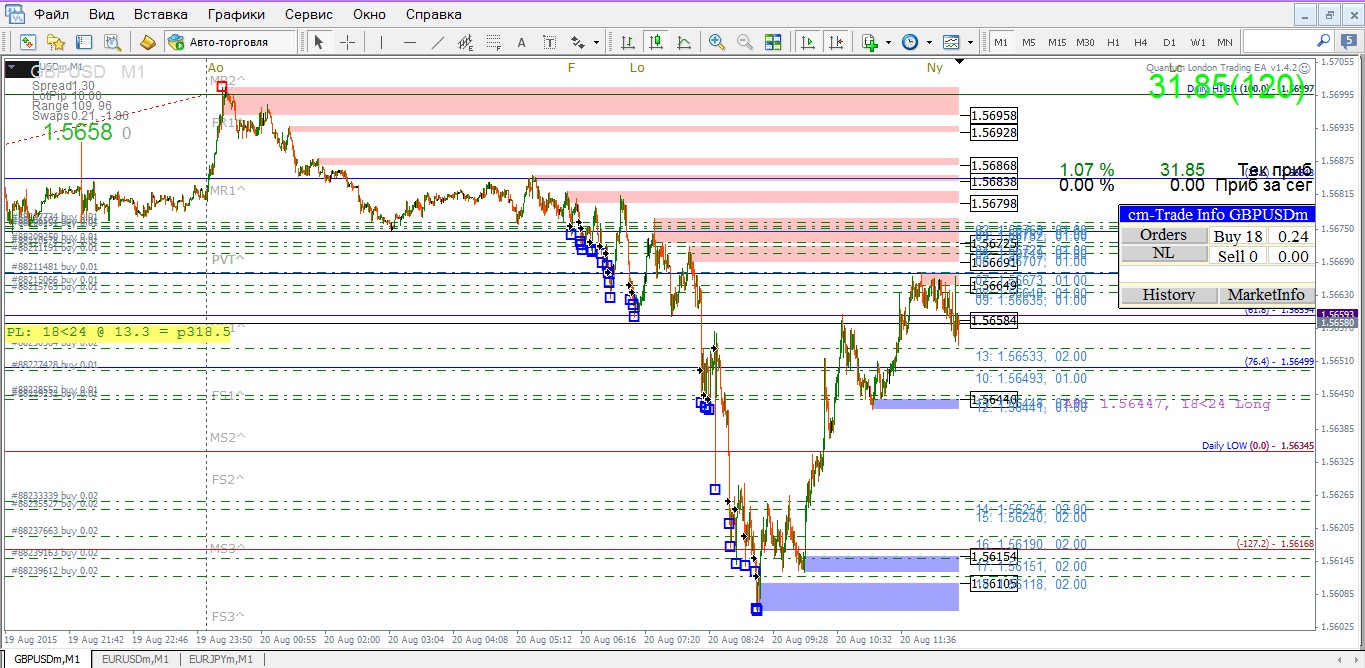Click the NL button in cm-Trade Info

coord(1164,253)
